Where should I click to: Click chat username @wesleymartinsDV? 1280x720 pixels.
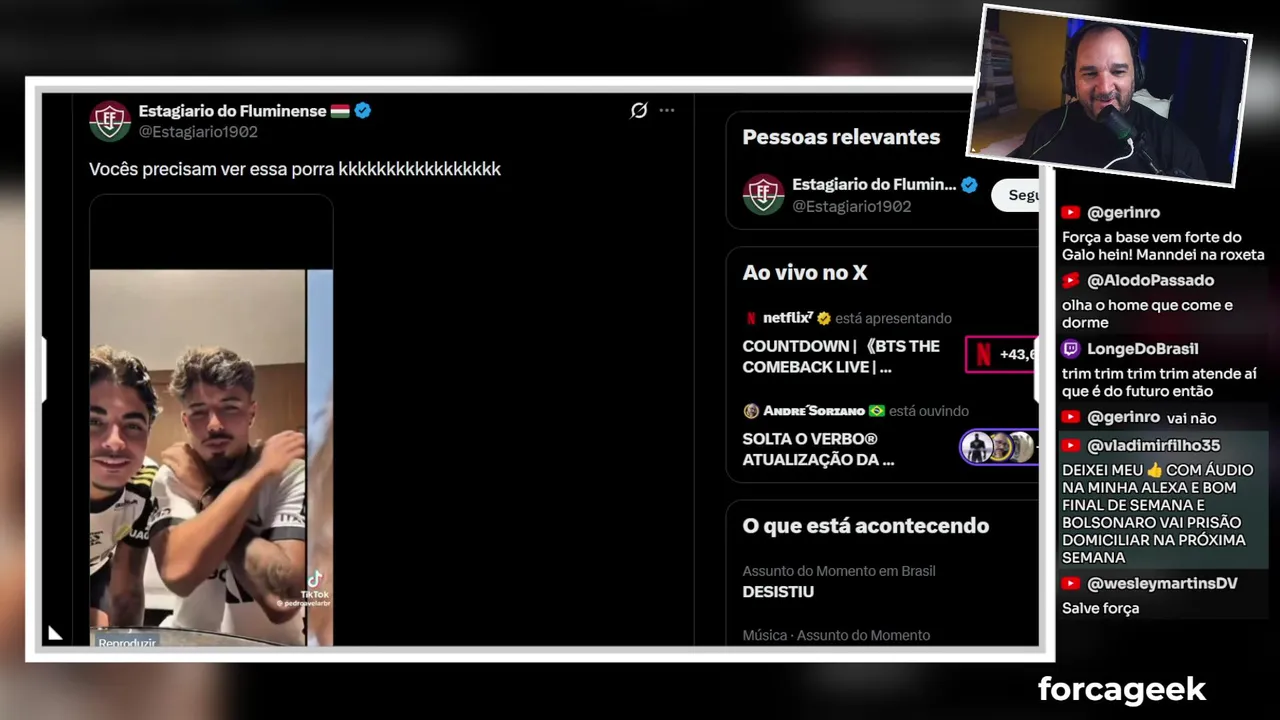[1162, 584]
